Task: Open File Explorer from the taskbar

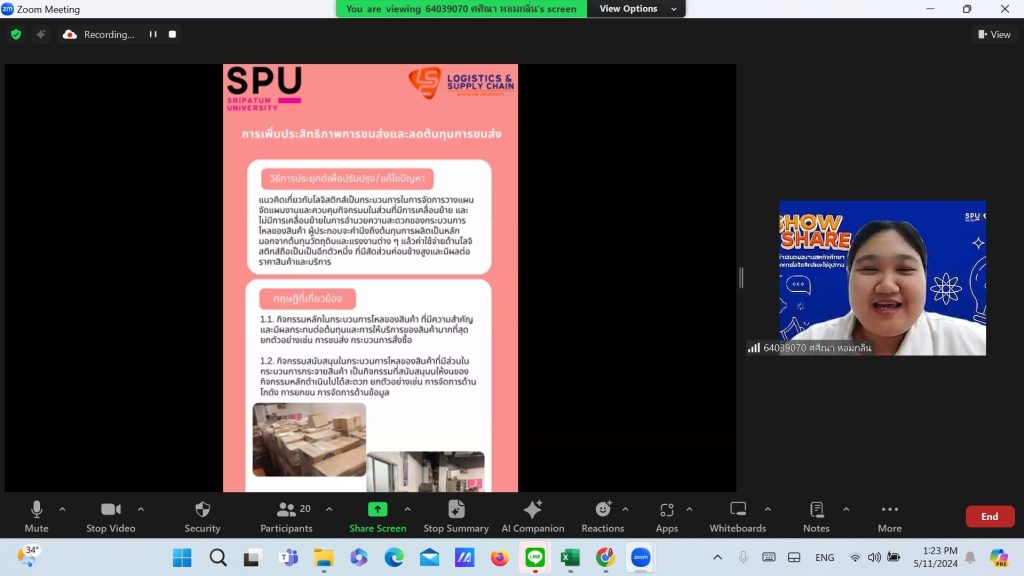Action: coord(323,557)
